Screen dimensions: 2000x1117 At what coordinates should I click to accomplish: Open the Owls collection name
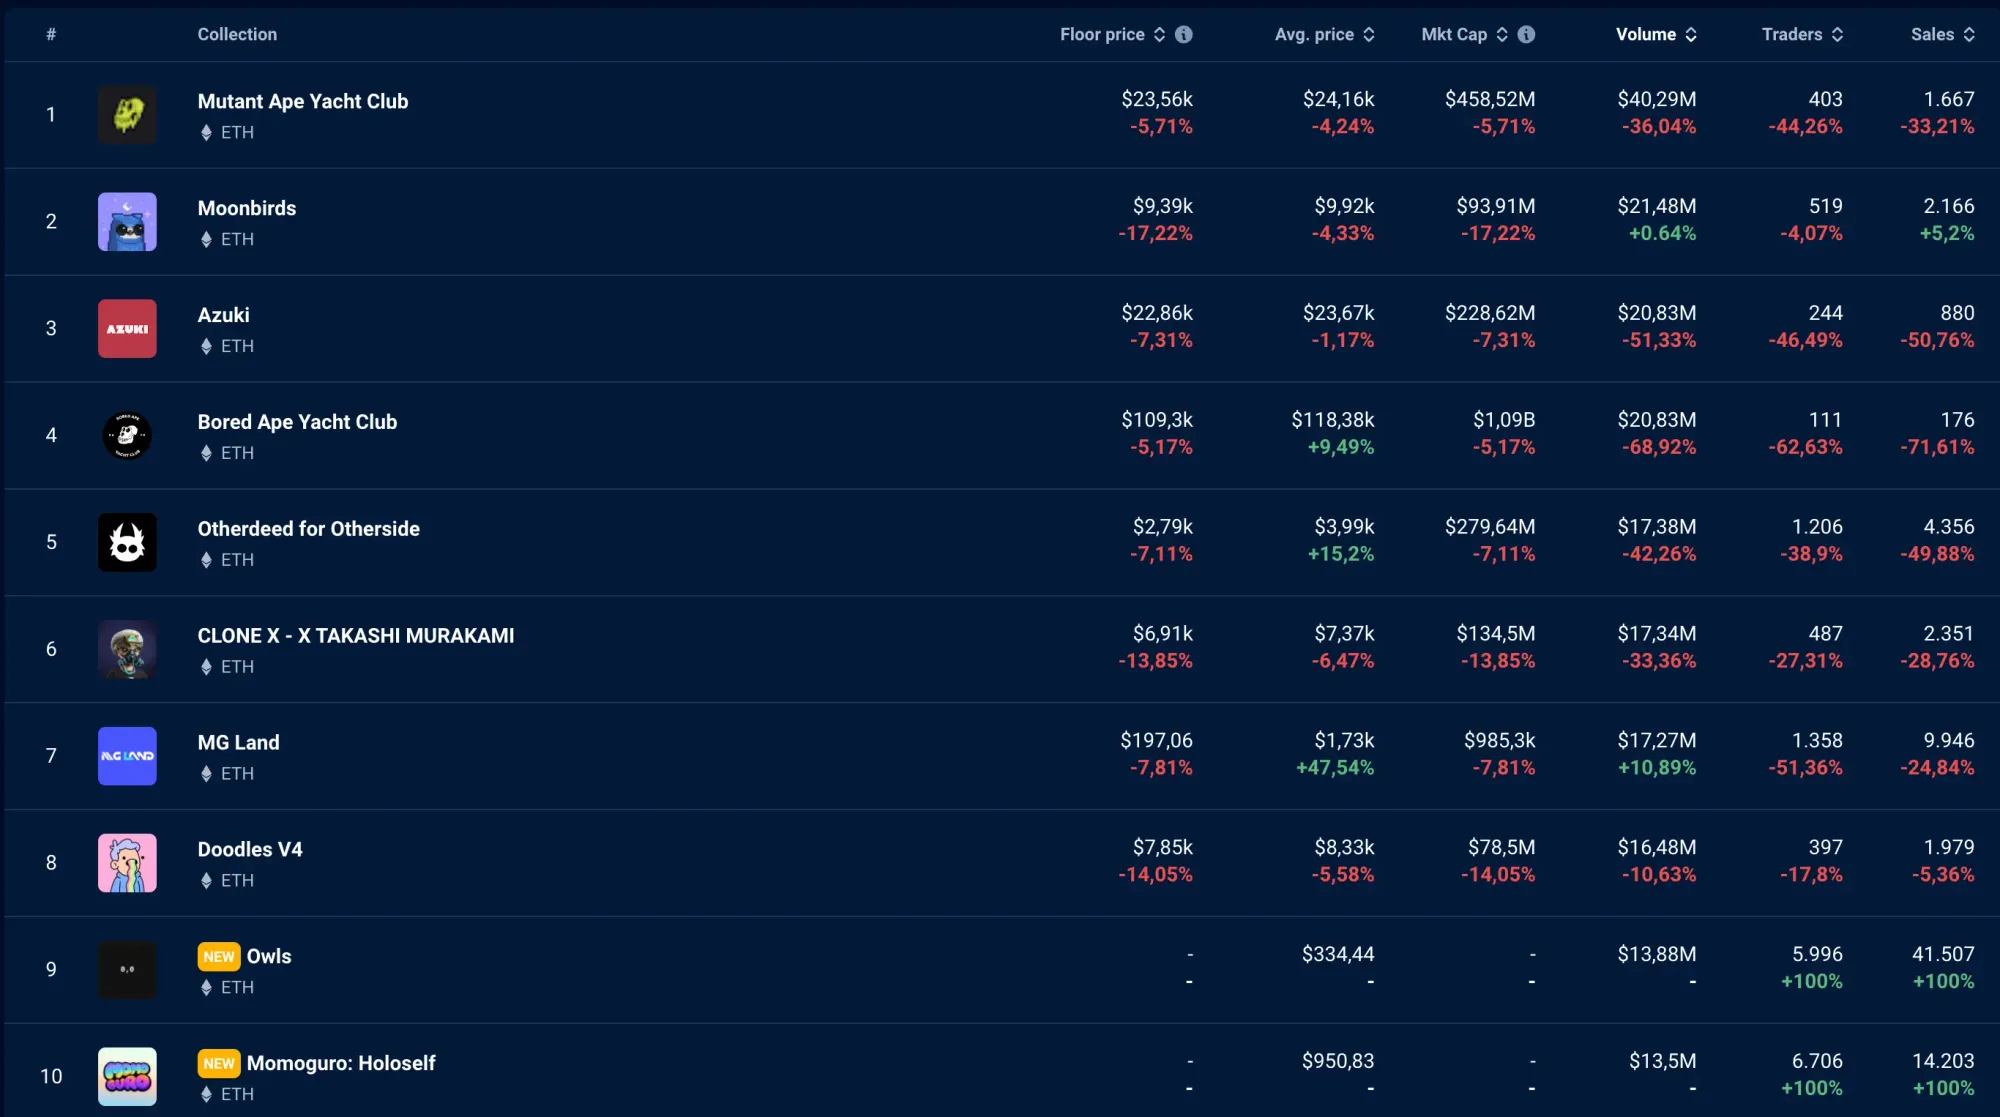pyautogui.click(x=269, y=957)
